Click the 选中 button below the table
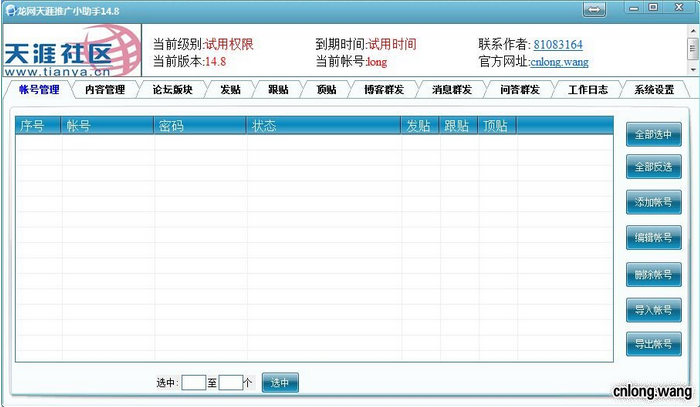 tap(280, 383)
